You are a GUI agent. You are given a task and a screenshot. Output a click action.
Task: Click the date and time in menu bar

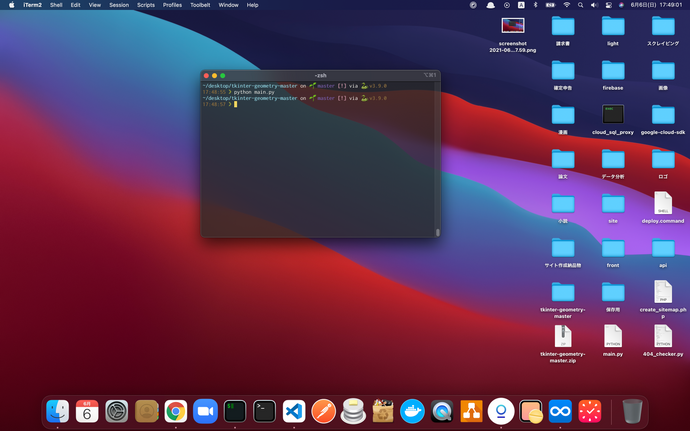click(x=656, y=5)
